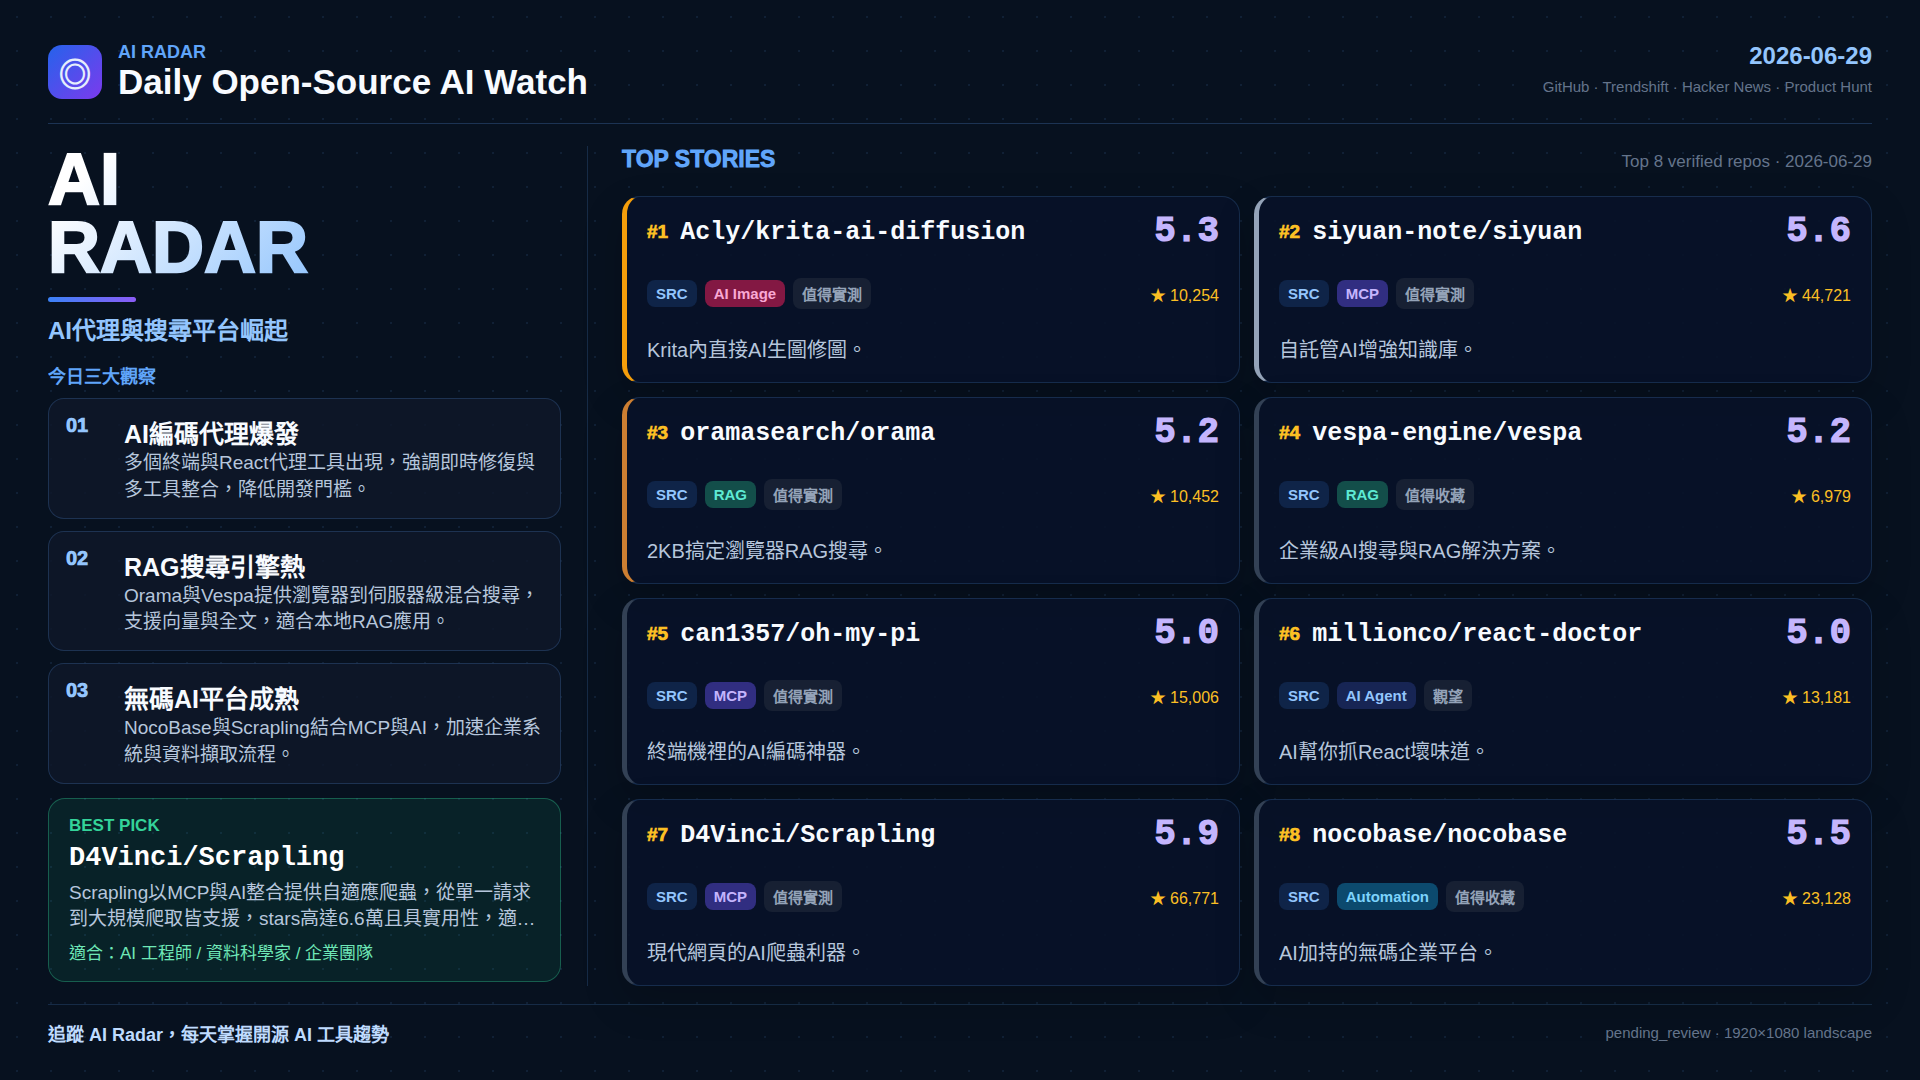Click the 今日三大觀察 section label

click(102, 376)
